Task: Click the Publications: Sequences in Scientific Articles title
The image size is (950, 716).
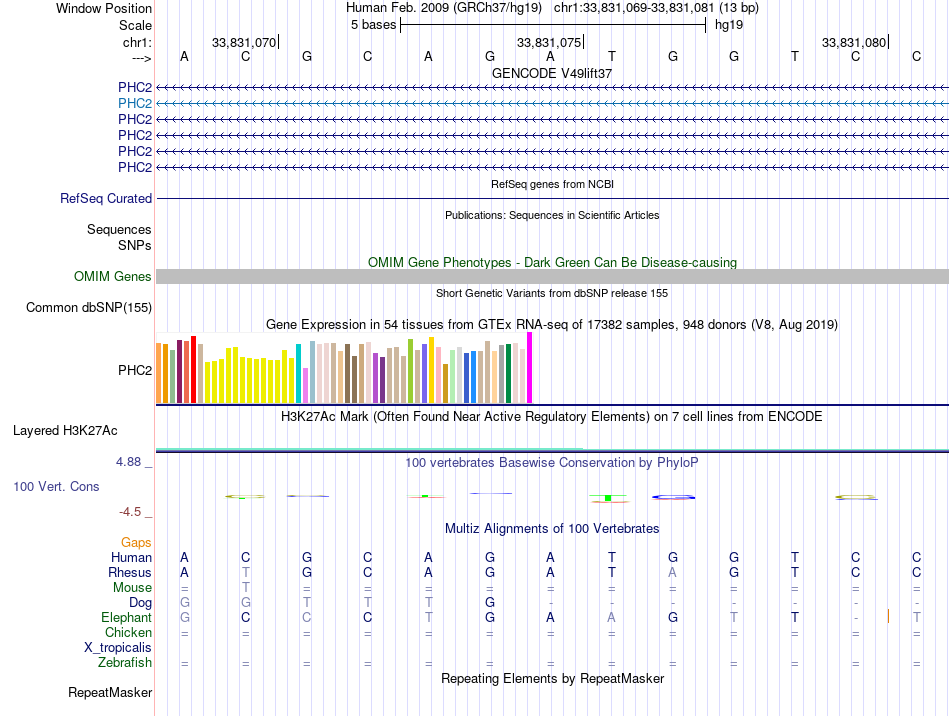Action: click(552, 215)
